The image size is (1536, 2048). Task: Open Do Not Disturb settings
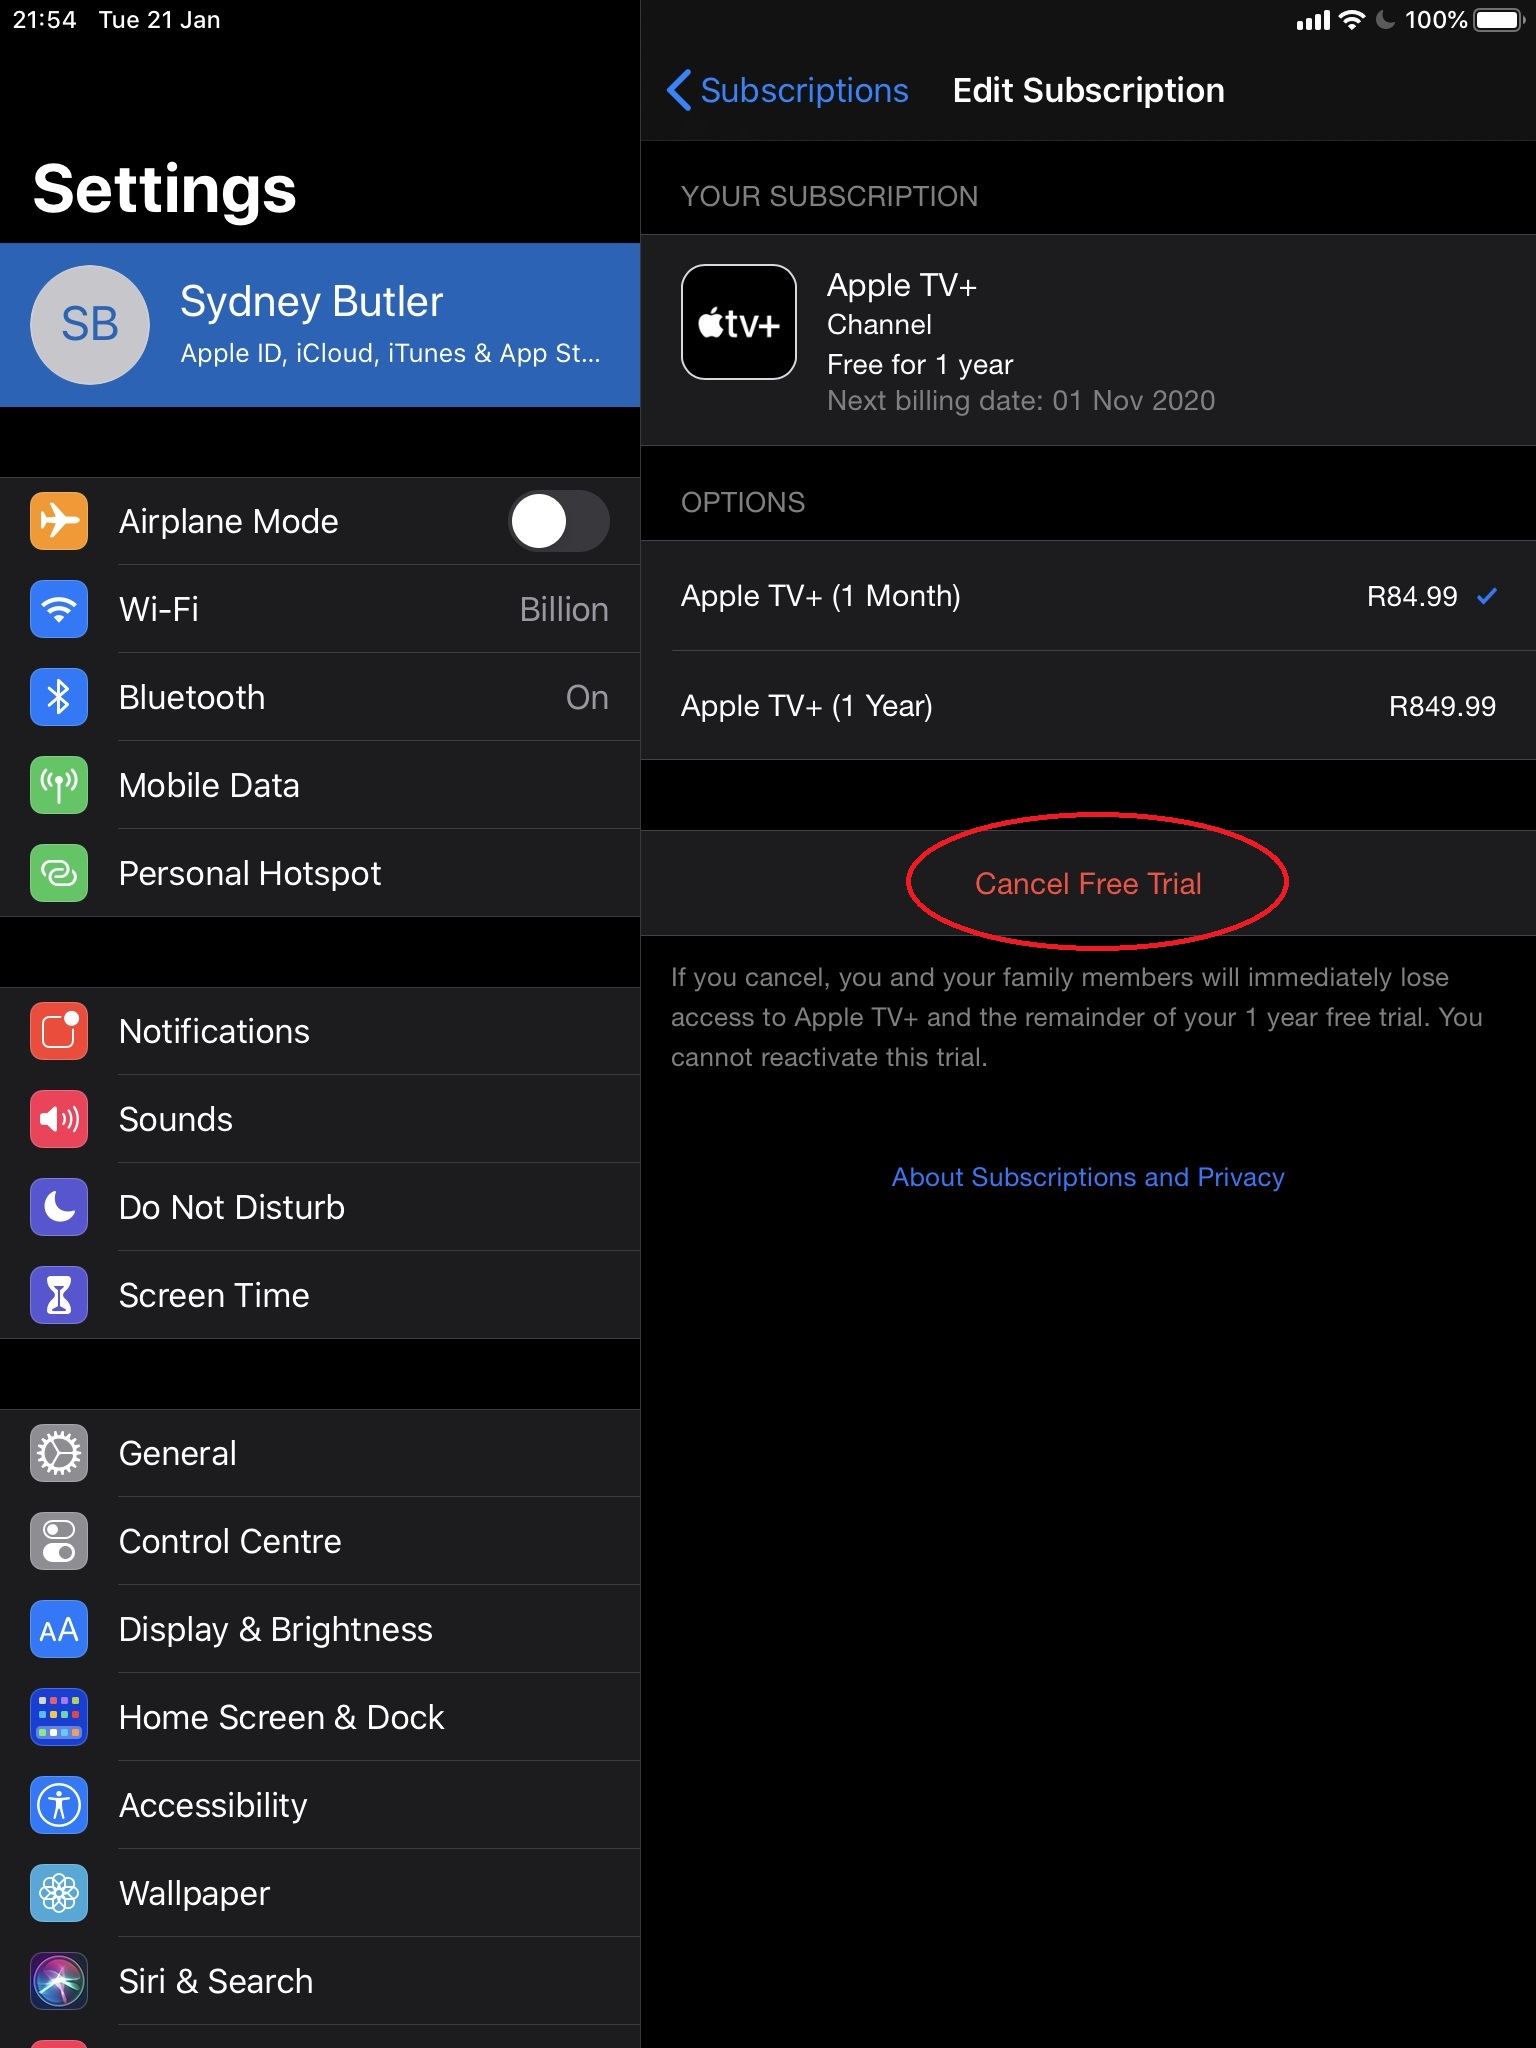[x=320, y=1207]
